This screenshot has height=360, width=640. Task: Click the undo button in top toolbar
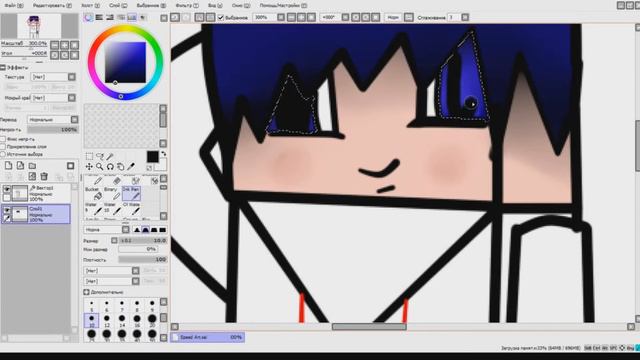click(x=175, y=18)
